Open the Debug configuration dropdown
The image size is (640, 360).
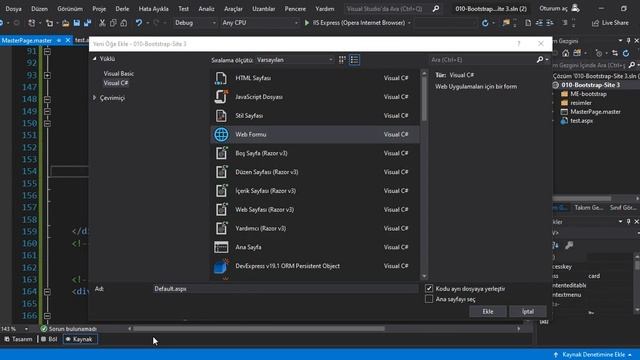pyautogui.click(x=195, y=23)
